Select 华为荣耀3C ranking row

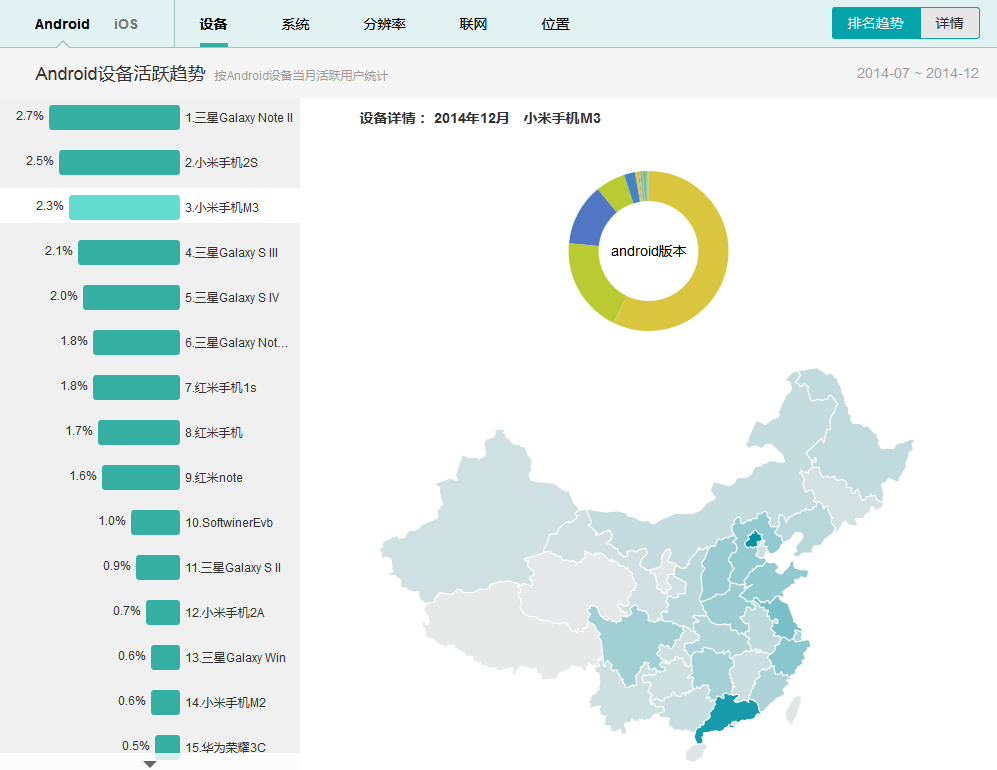tap(150, 745)
